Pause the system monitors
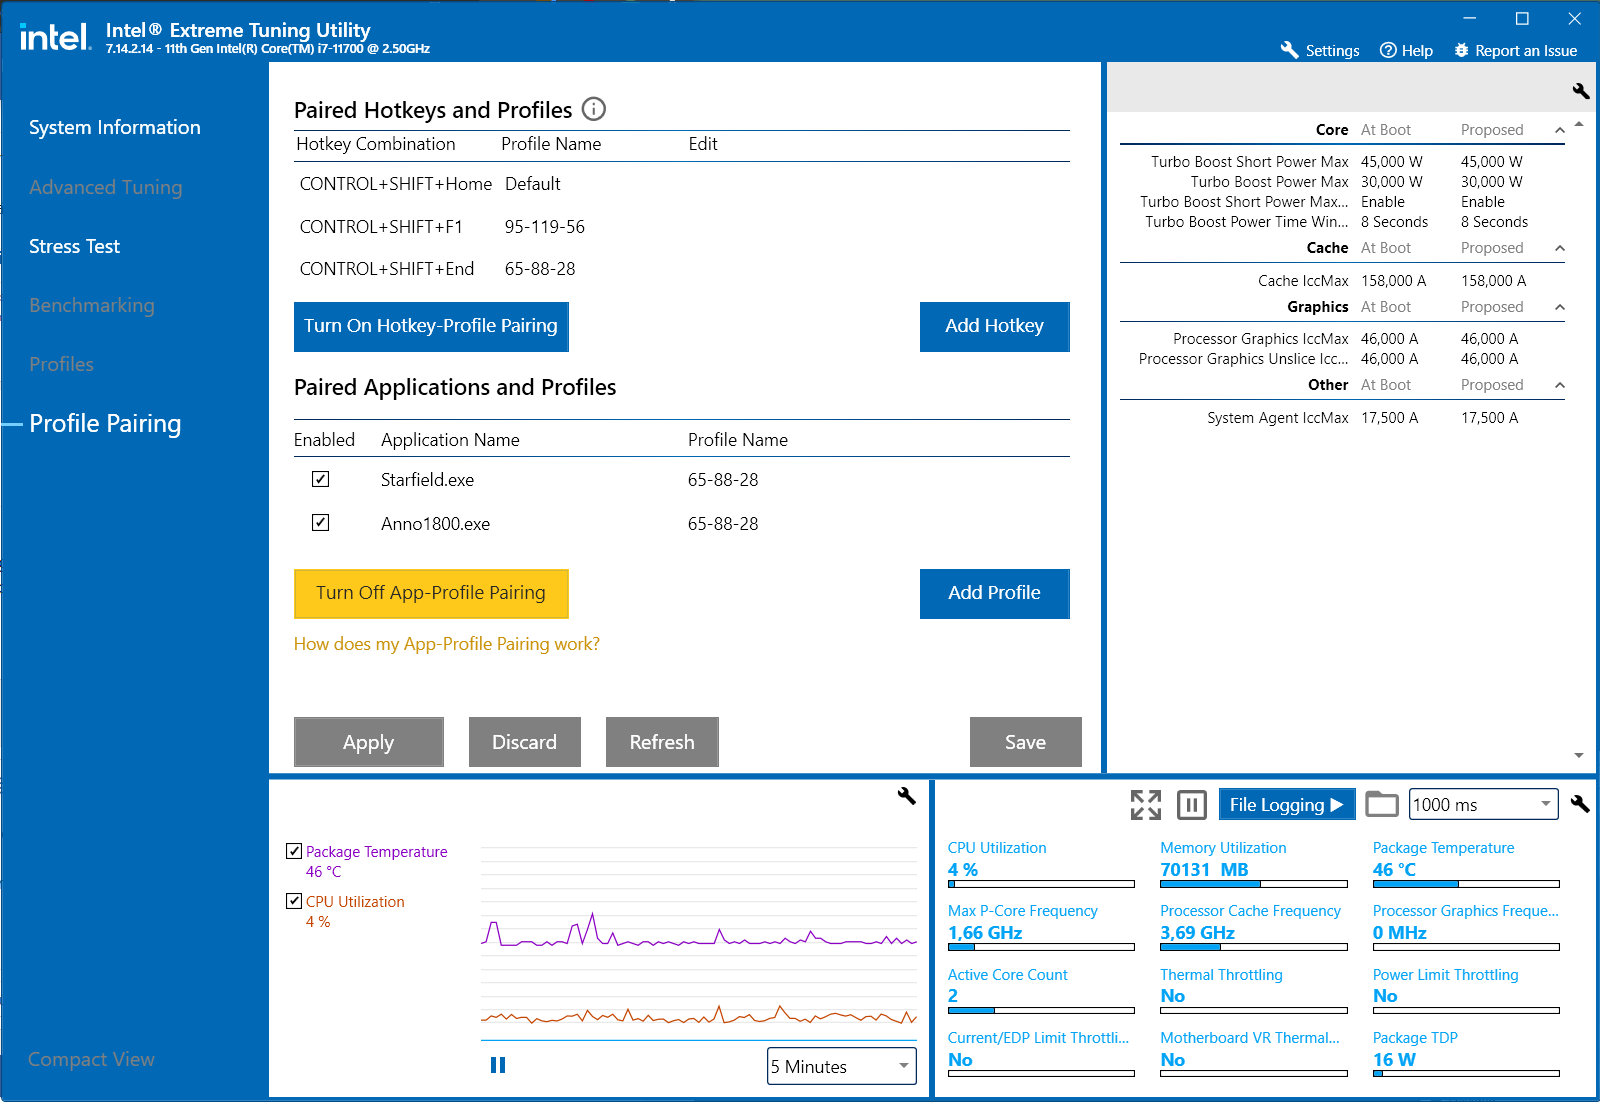The height and width of the screenshot is (1102, 1600). [1191, 804]
